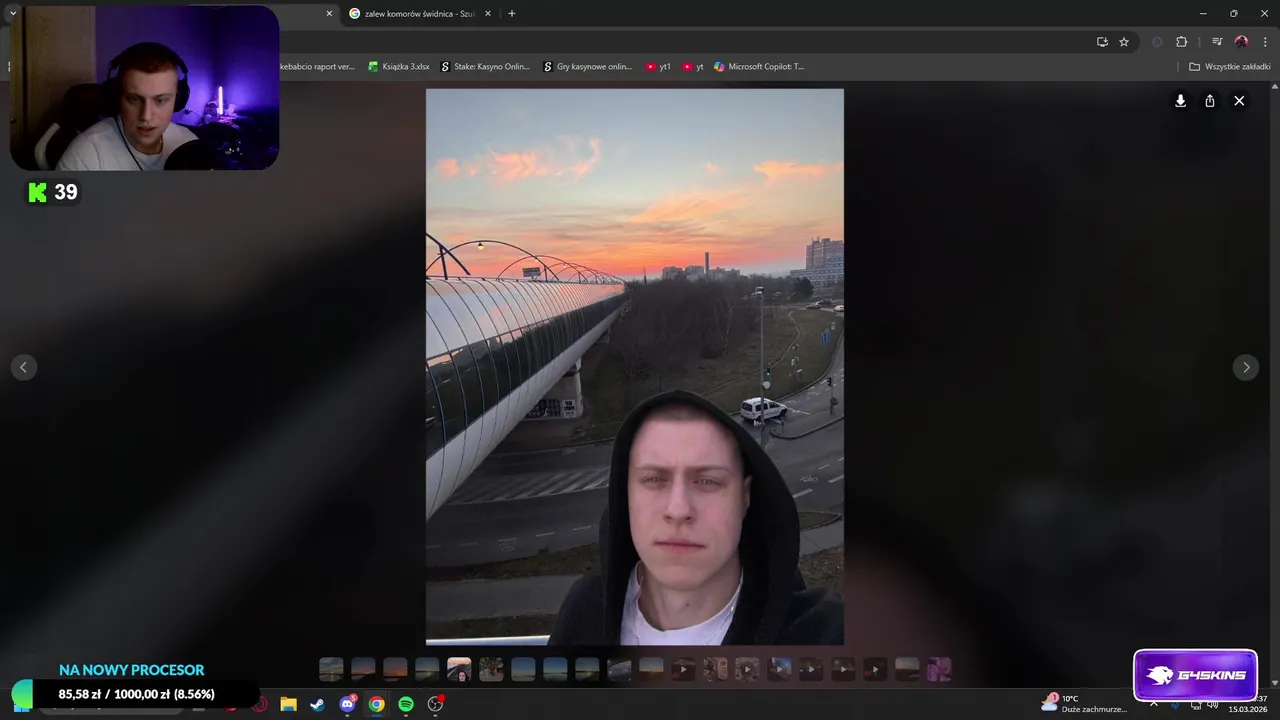The width and height of the screenshot is (1280, 720).
Task: Bookmark this page with the star
Action: click(x=1124, y=42)
